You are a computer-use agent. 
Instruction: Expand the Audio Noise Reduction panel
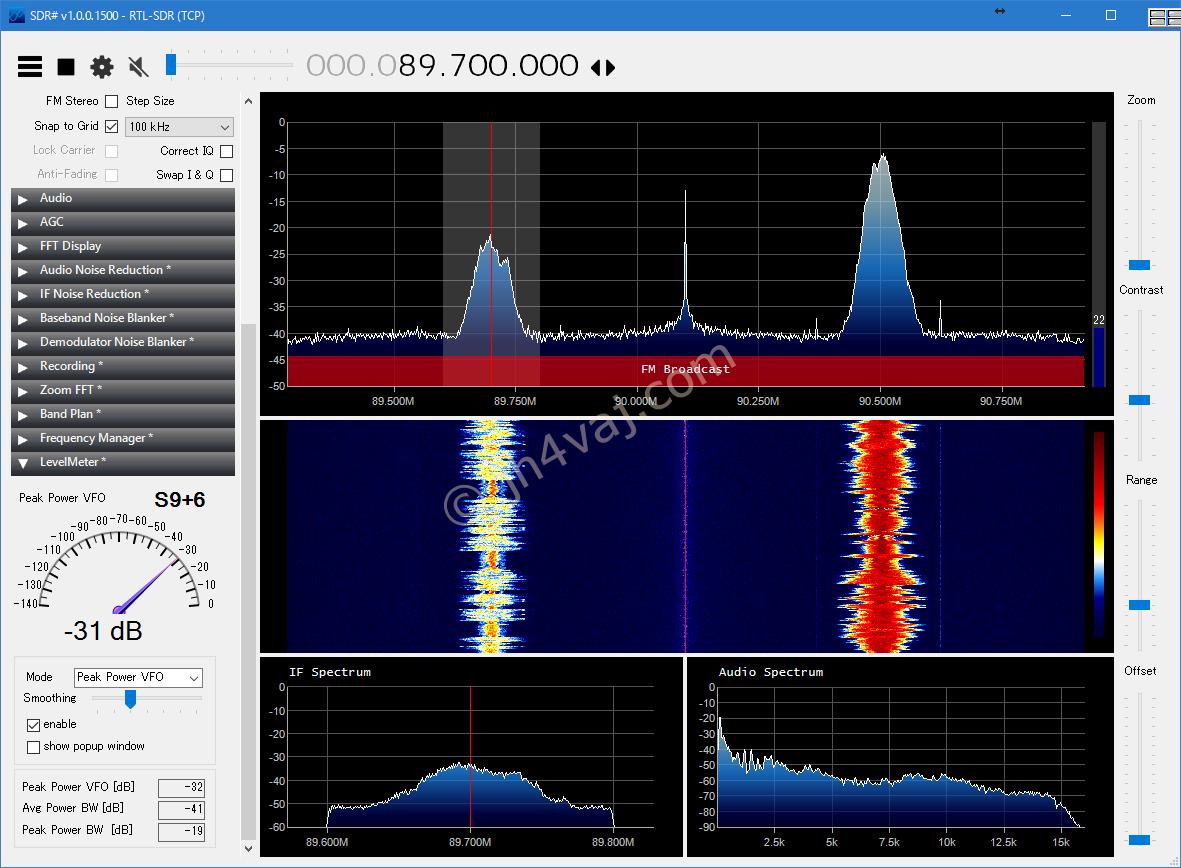click(x=123, y=270)
